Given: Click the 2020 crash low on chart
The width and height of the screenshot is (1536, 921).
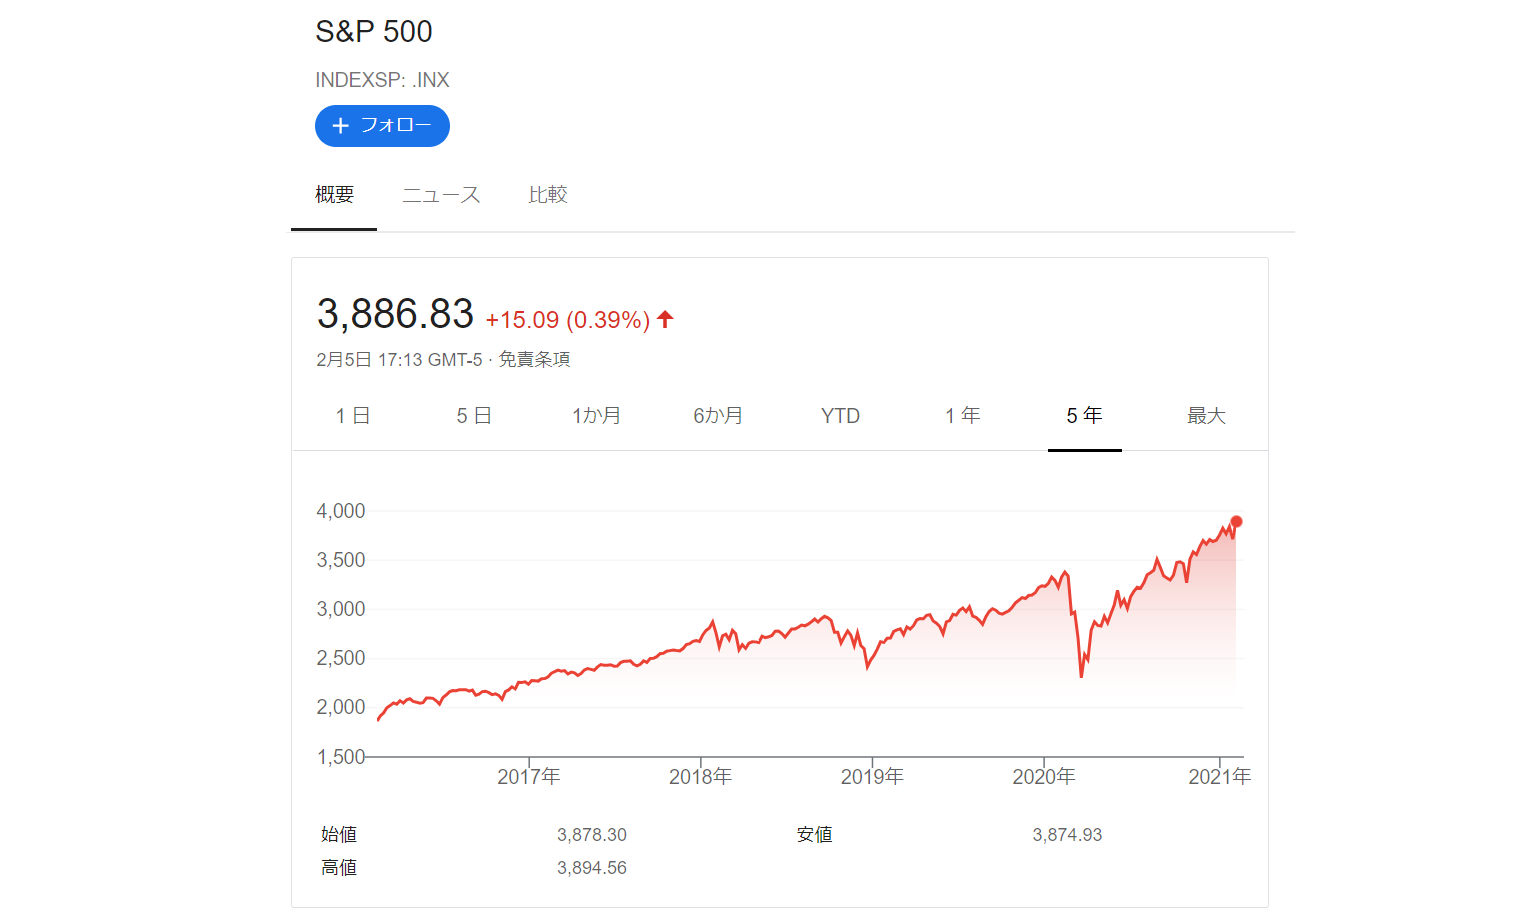Looking at the screenshot, I should pos(1081,676).
